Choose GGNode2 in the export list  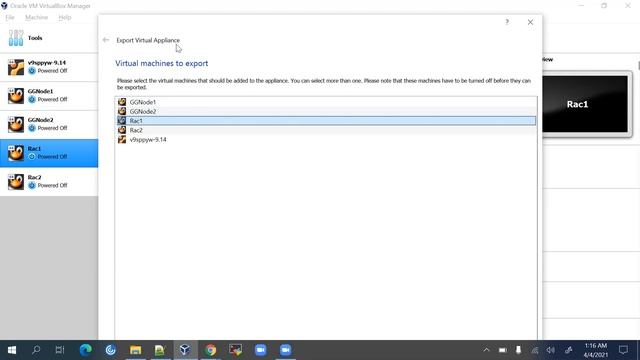326,111
